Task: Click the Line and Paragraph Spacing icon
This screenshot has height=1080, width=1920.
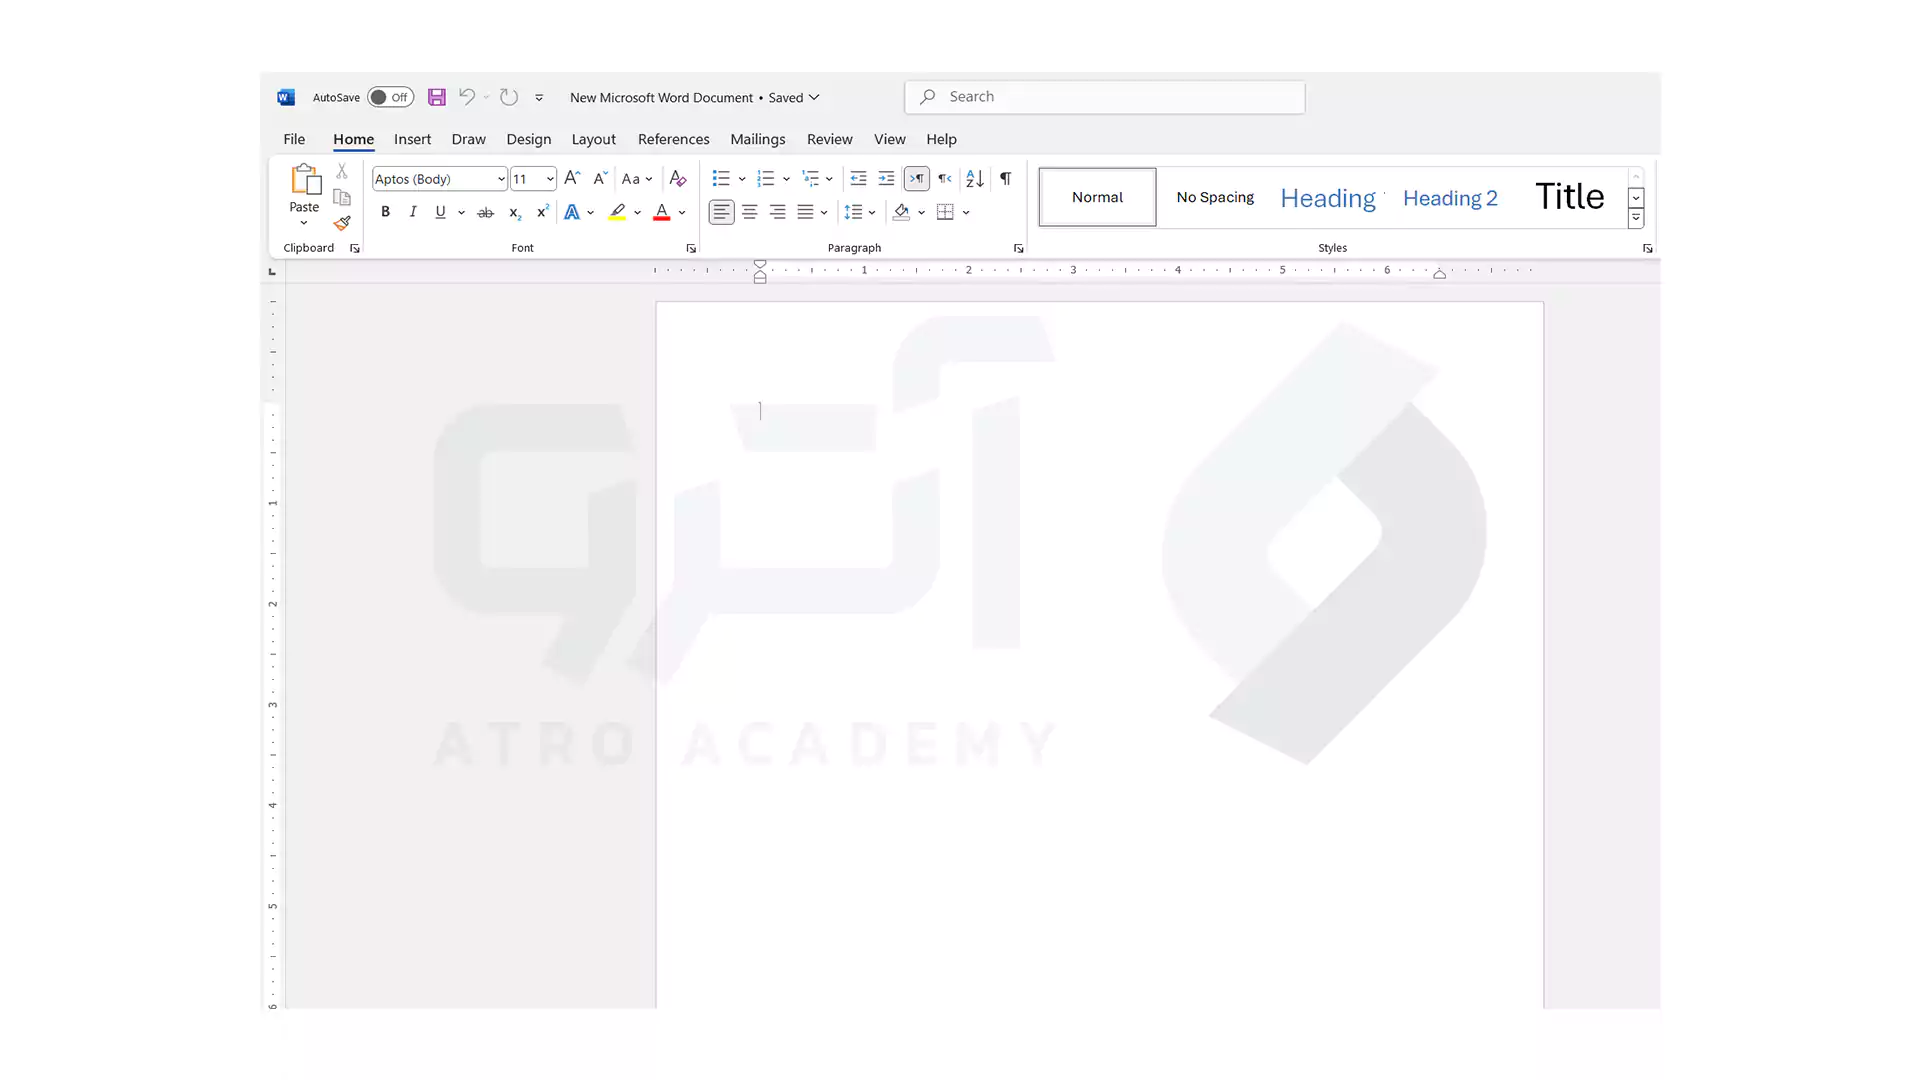Action: [x=853, y=212]
